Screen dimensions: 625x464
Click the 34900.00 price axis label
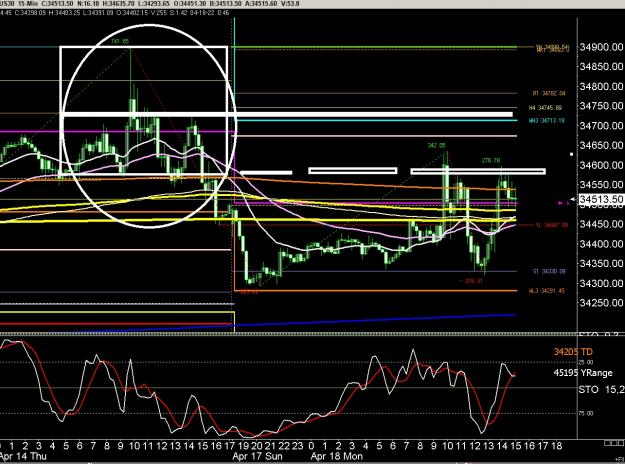coord(601,47)
